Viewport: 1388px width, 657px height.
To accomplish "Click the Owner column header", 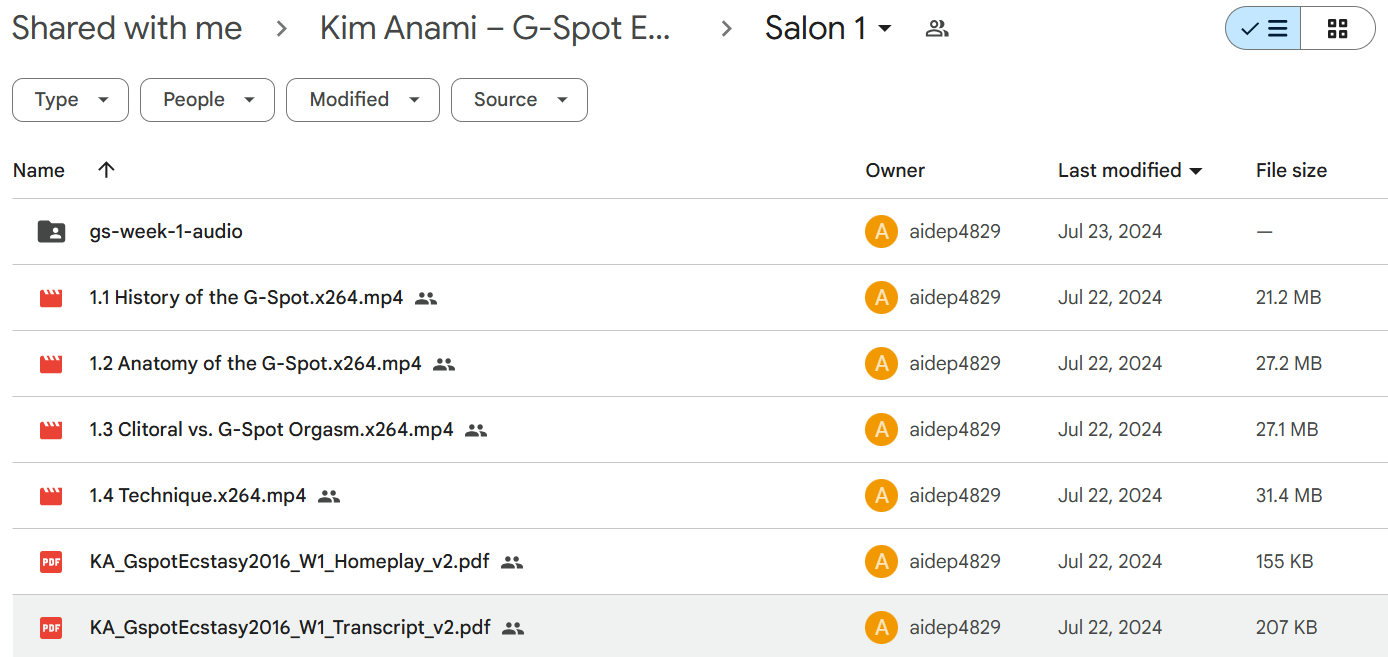I will point(895,170).
